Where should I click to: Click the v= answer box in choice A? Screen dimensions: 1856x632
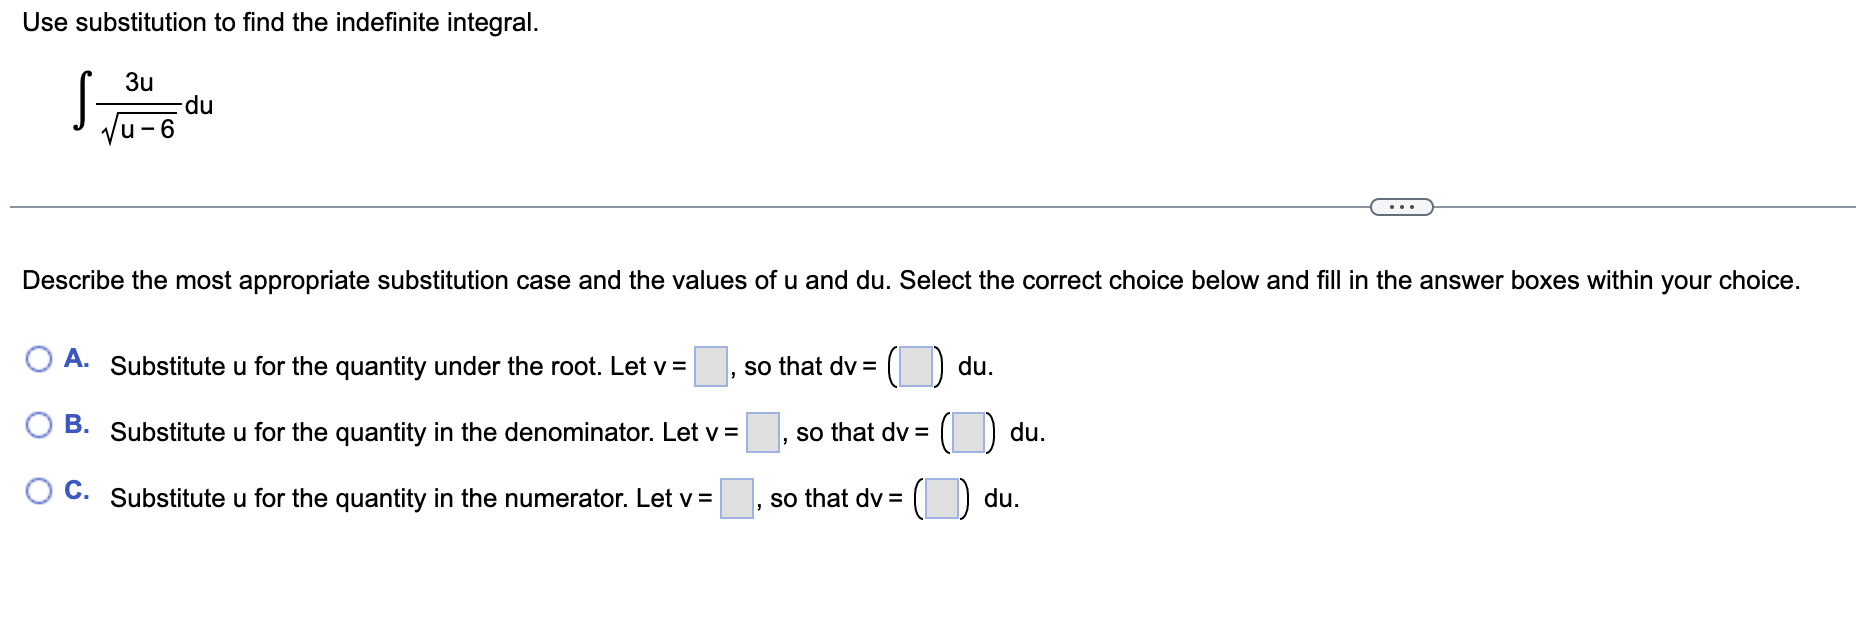(711, 366)
